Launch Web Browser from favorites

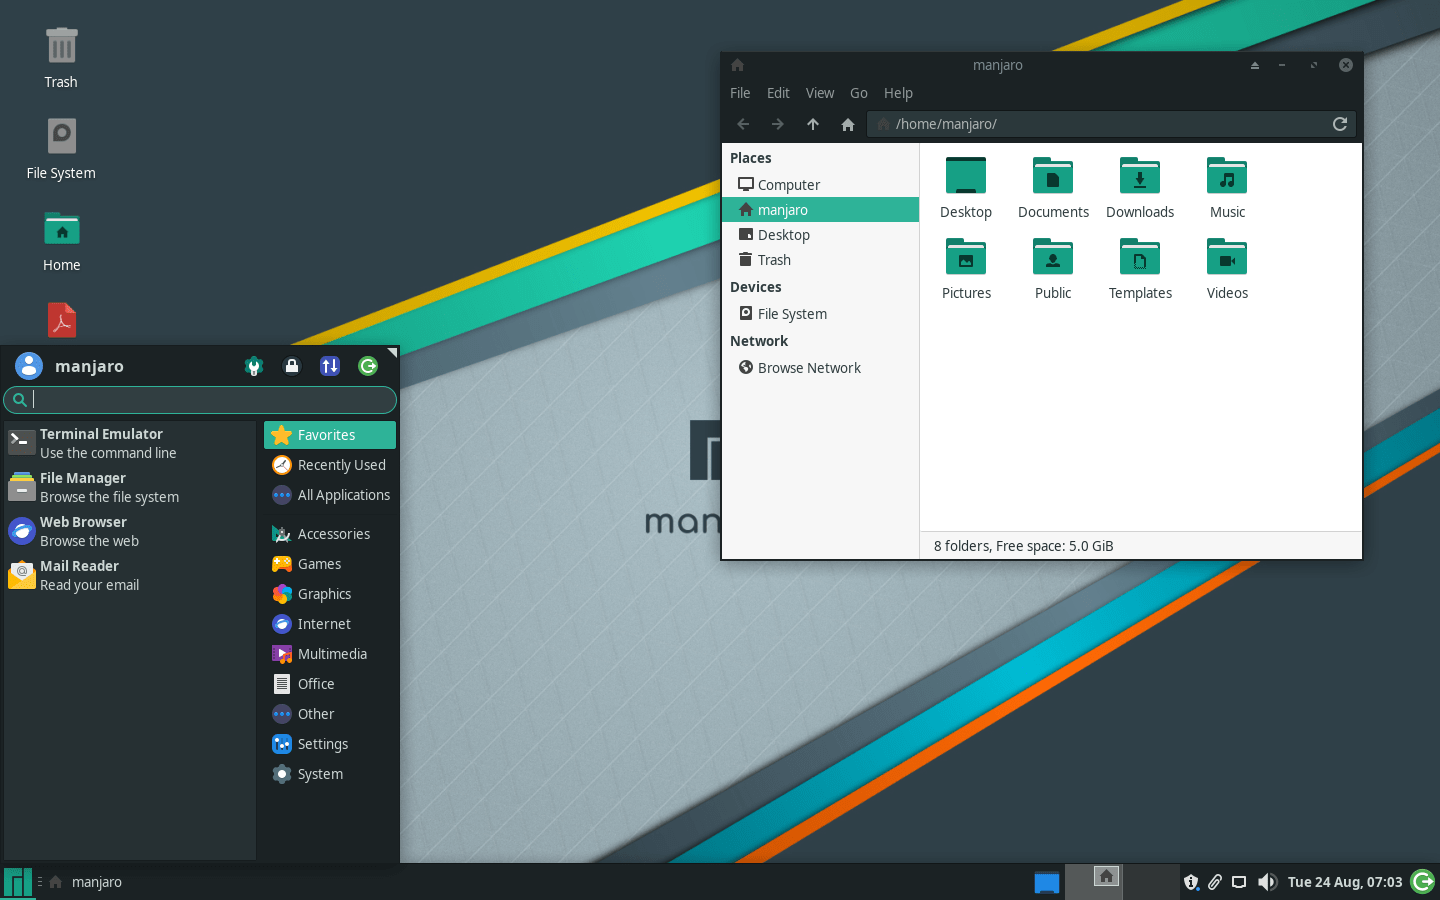click(x=129, y=531)
